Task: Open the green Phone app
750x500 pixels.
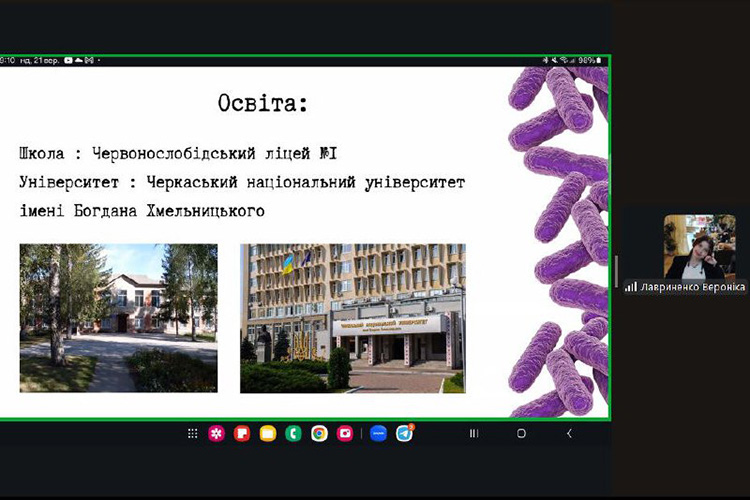Action: click(x=293, y=433)
